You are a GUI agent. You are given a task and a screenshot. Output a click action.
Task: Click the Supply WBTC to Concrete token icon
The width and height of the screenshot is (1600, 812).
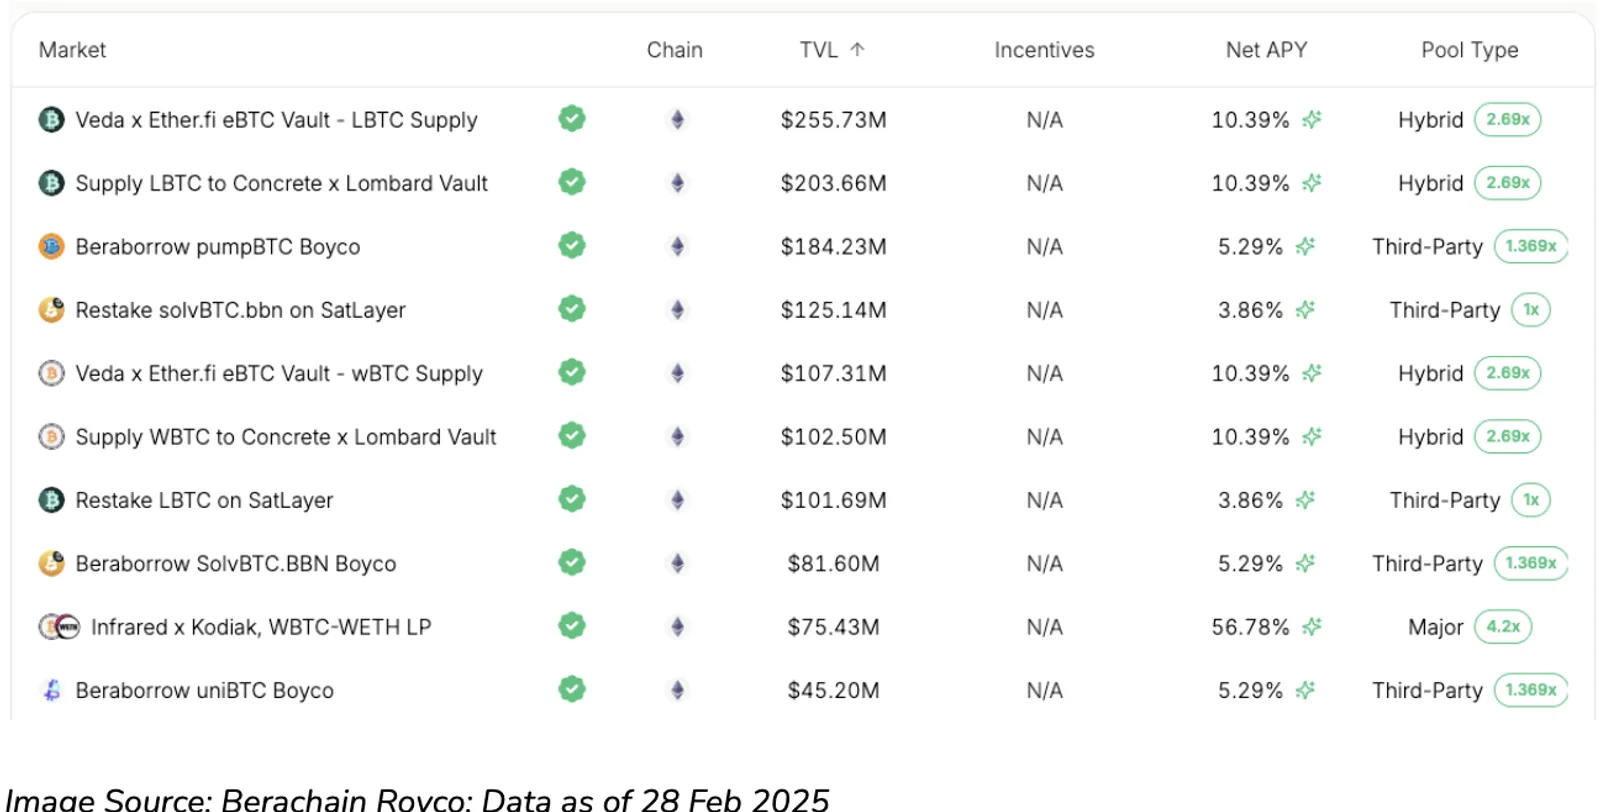click(x=51, y=437)
